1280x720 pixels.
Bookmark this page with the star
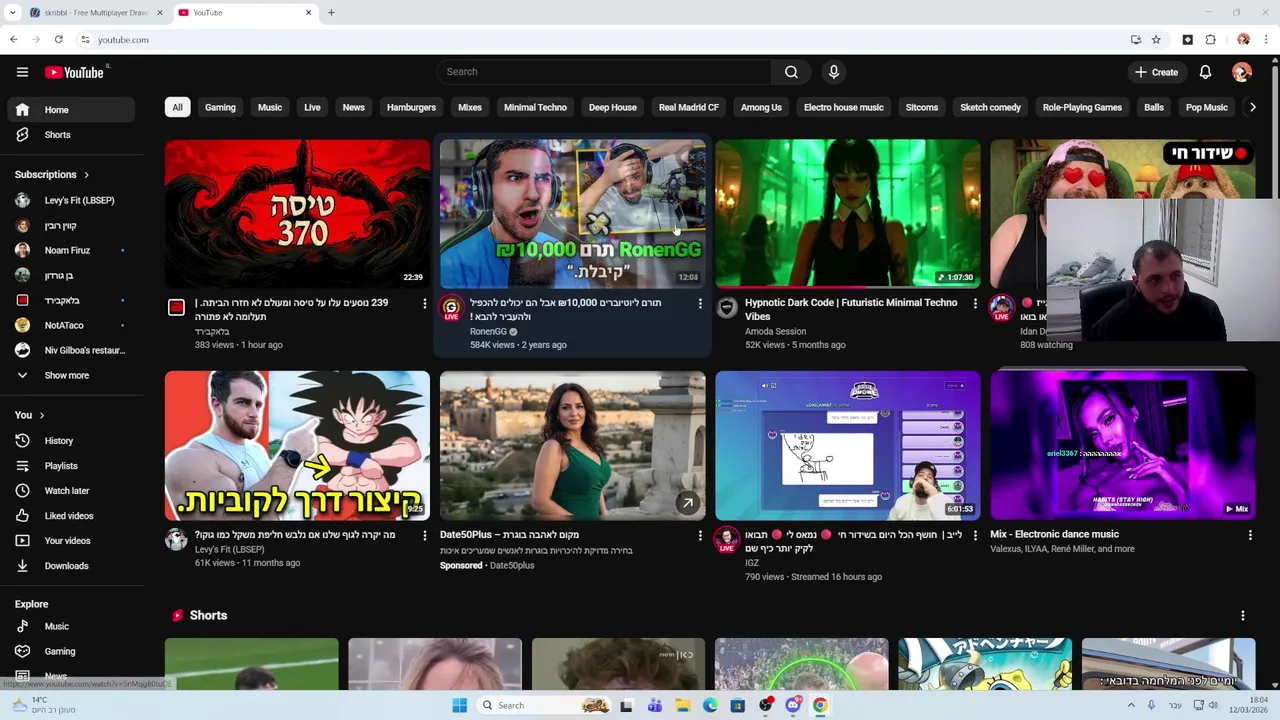1156,40
